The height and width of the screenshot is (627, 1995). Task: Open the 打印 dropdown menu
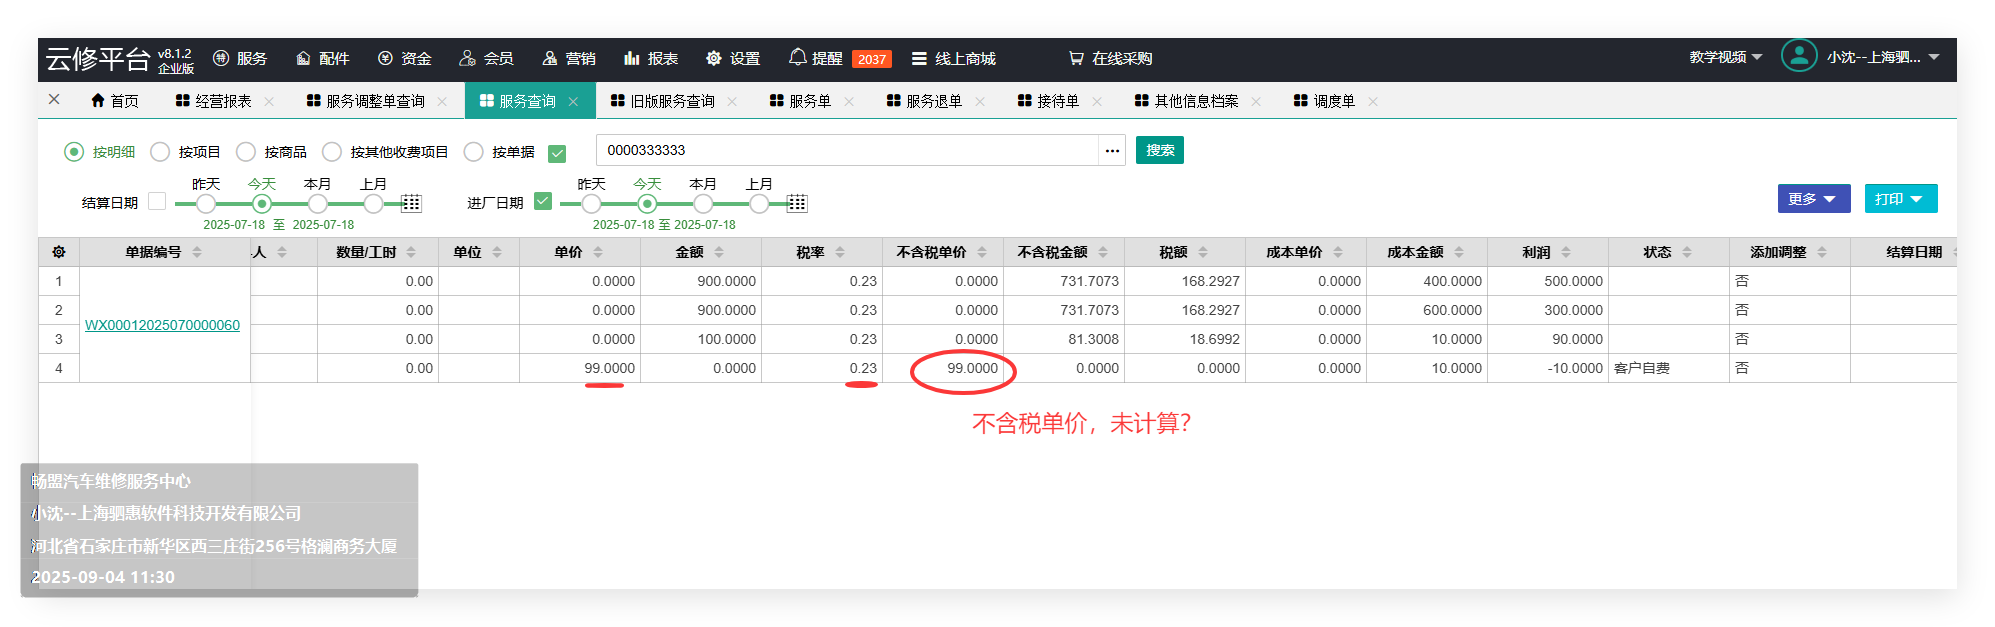pyautogui.click(x=1900, y=199)
